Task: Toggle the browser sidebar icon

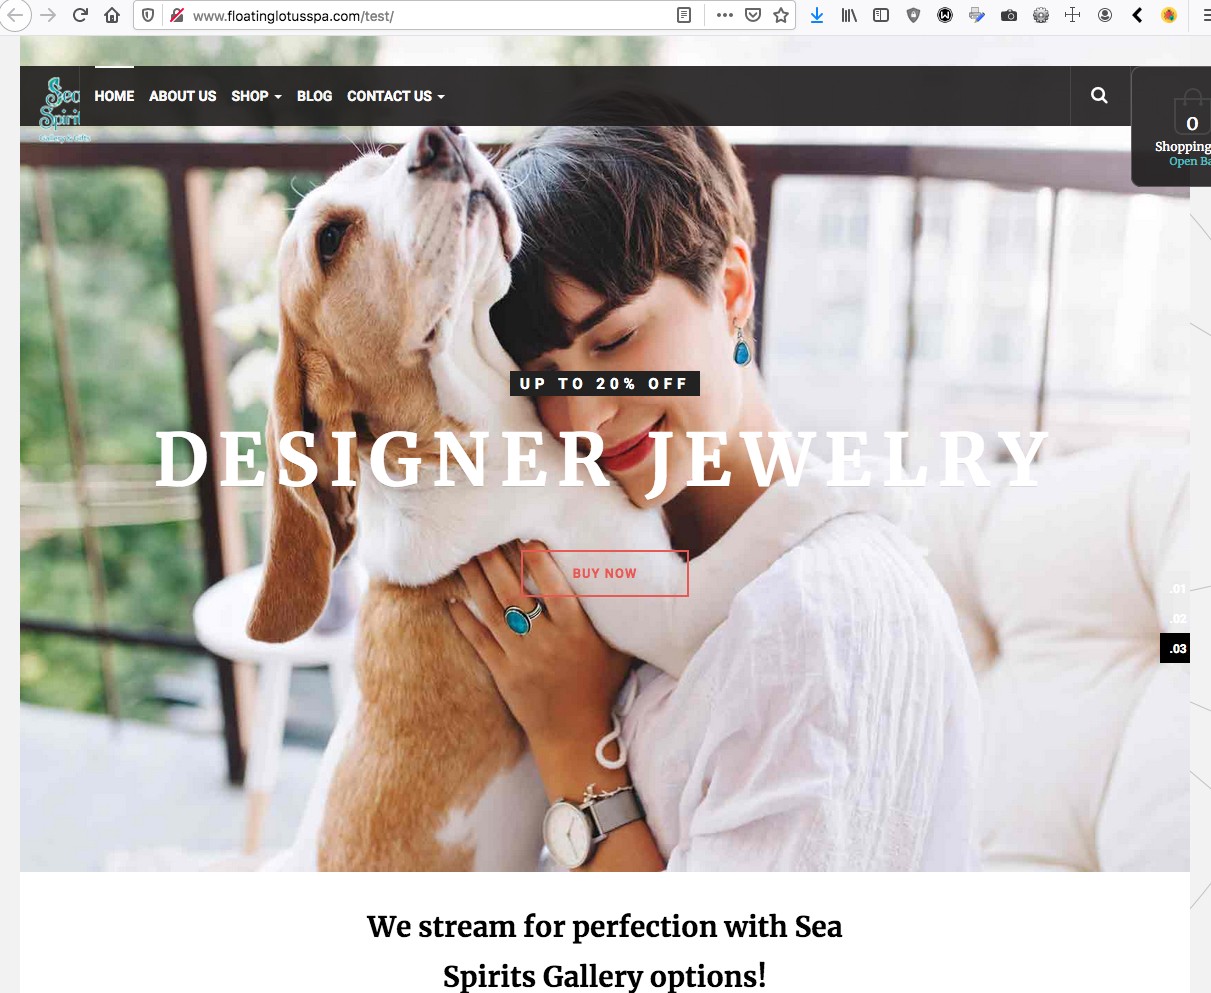Action: point(881,15)
